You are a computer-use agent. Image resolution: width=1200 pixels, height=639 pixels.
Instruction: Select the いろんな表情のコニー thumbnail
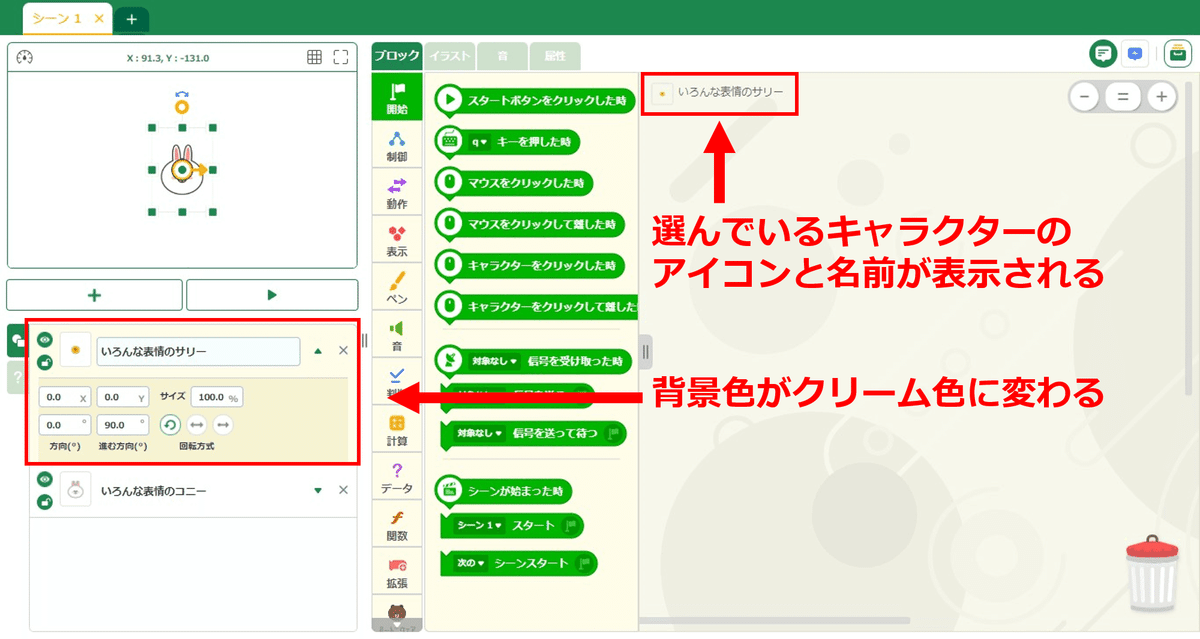pos(75,490)
